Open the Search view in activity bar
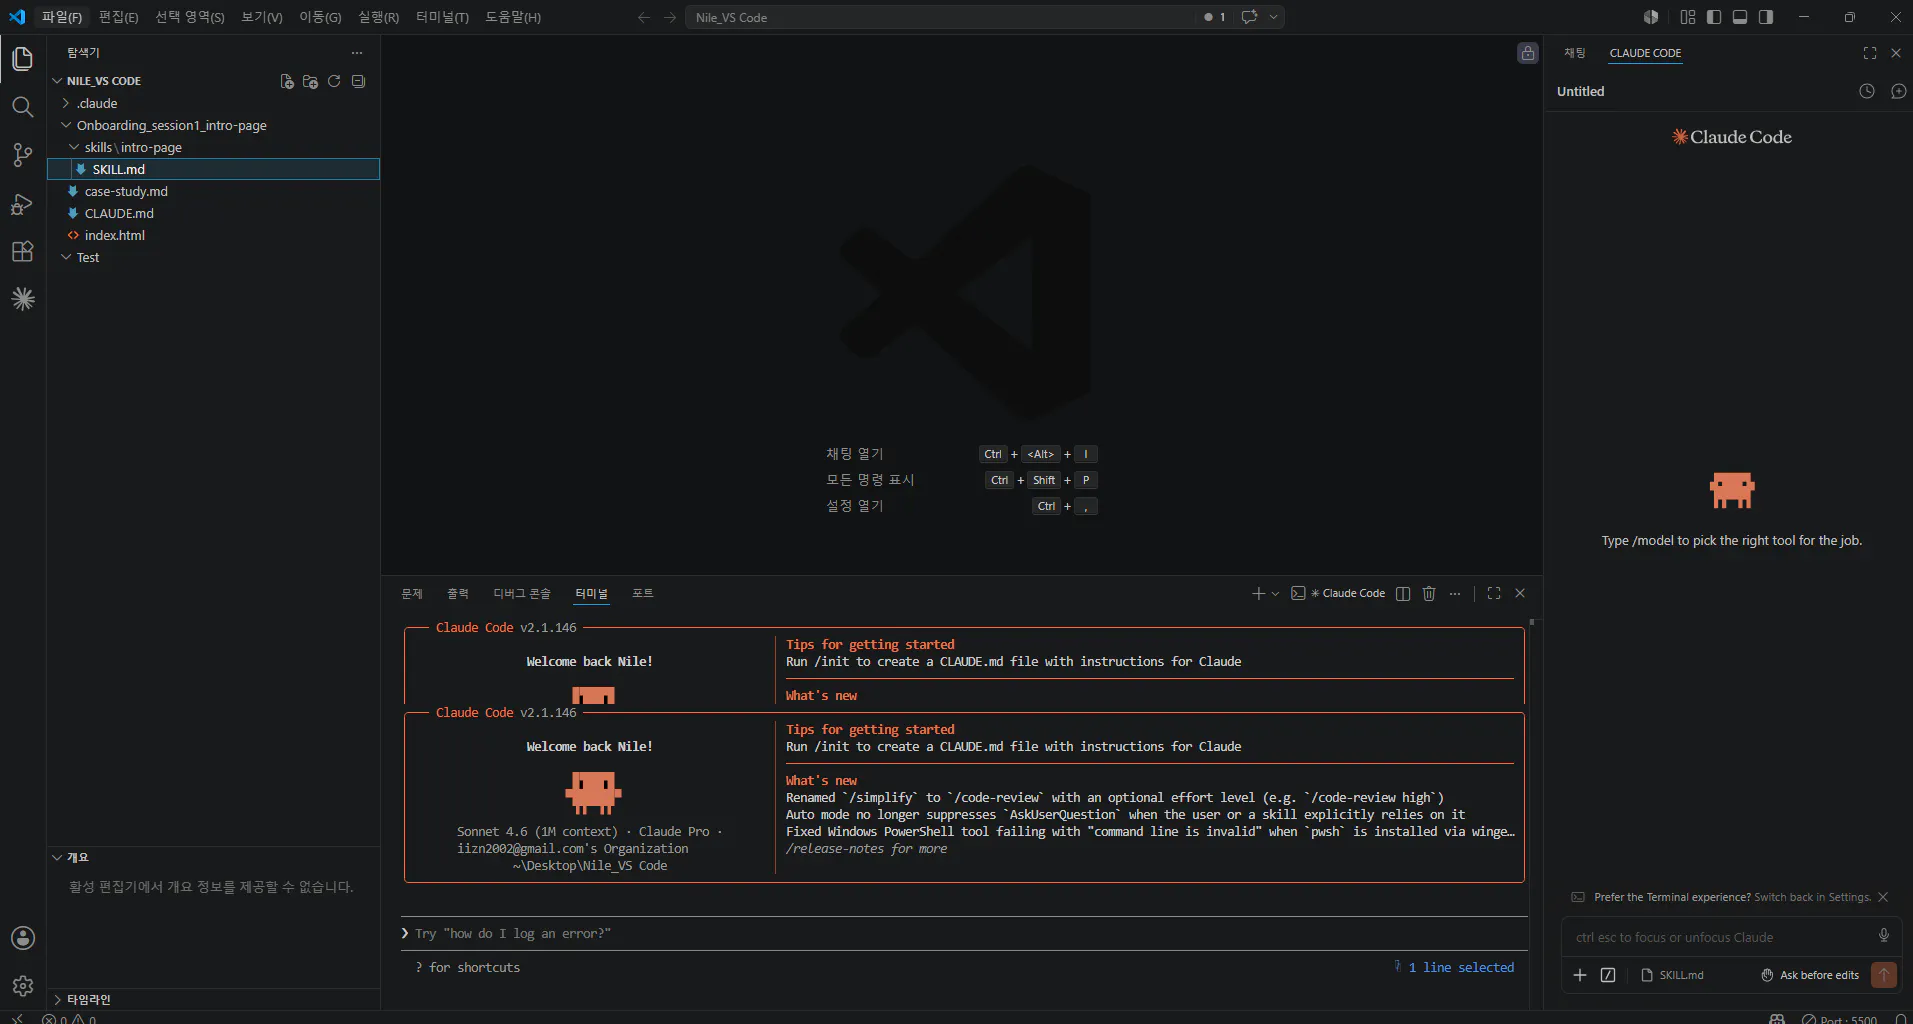The width and height of the screenshot is (1913, 1024). click(x=22, y=107)
